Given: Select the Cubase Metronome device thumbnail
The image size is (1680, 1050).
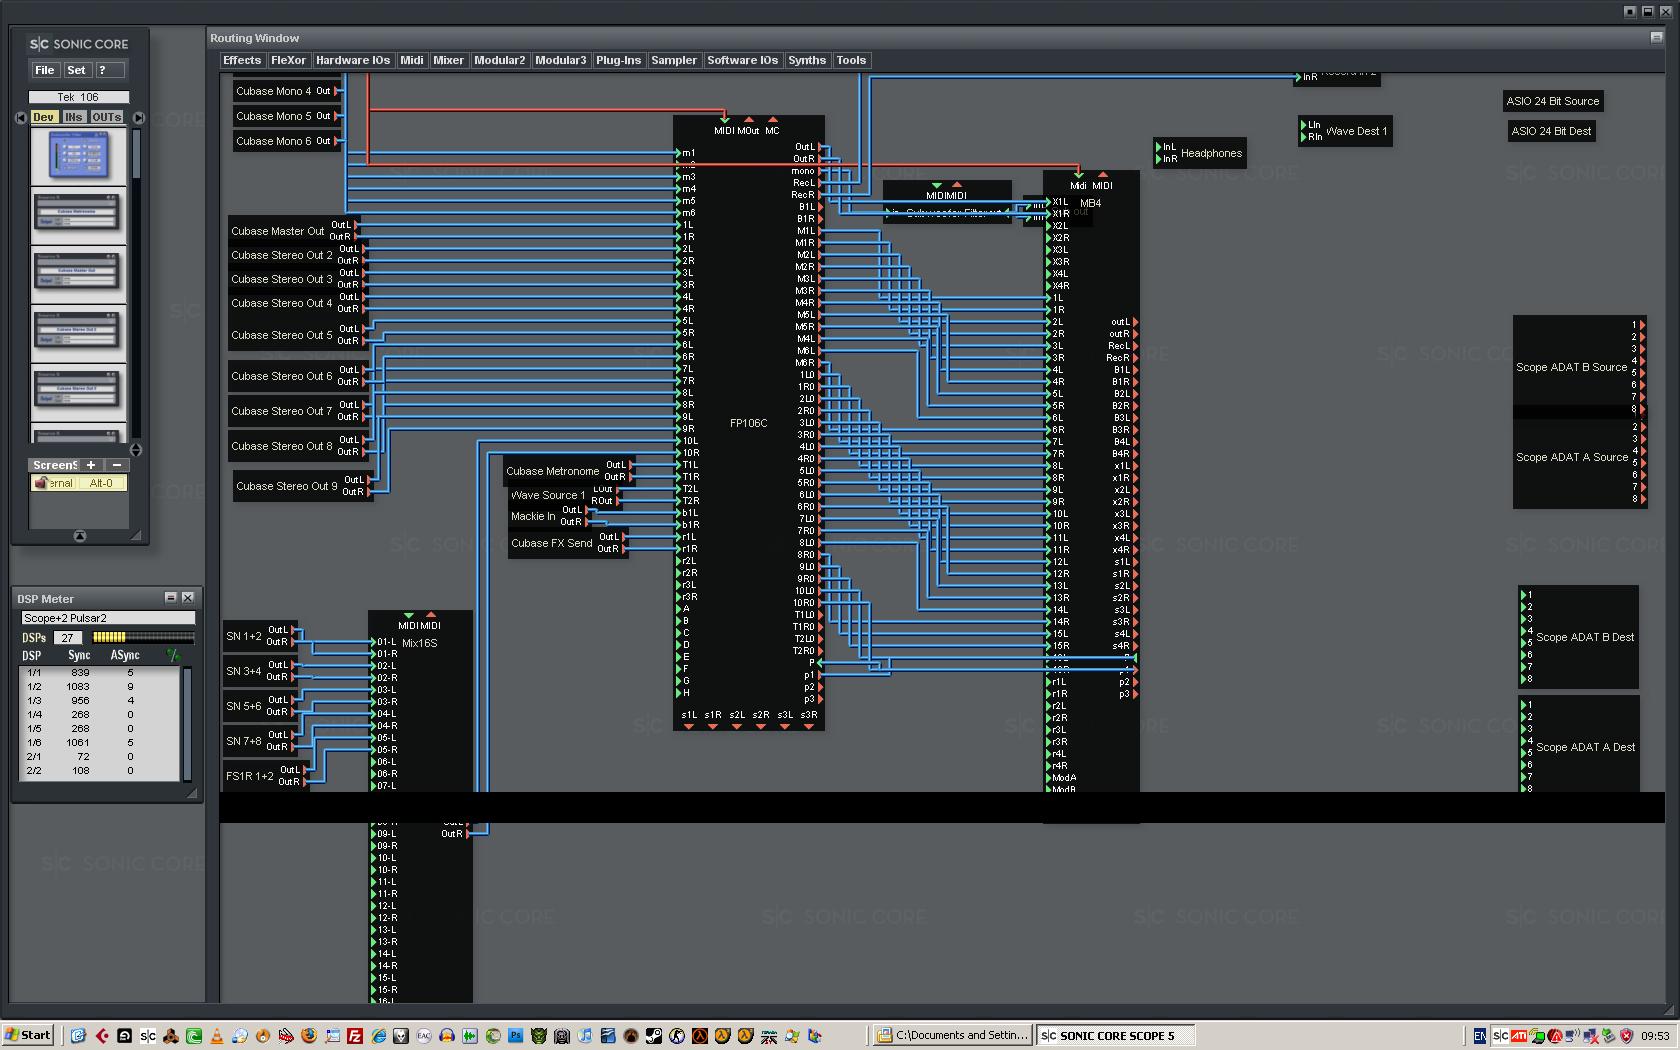Looking at the screenshot, I should [x=79, y=215].
